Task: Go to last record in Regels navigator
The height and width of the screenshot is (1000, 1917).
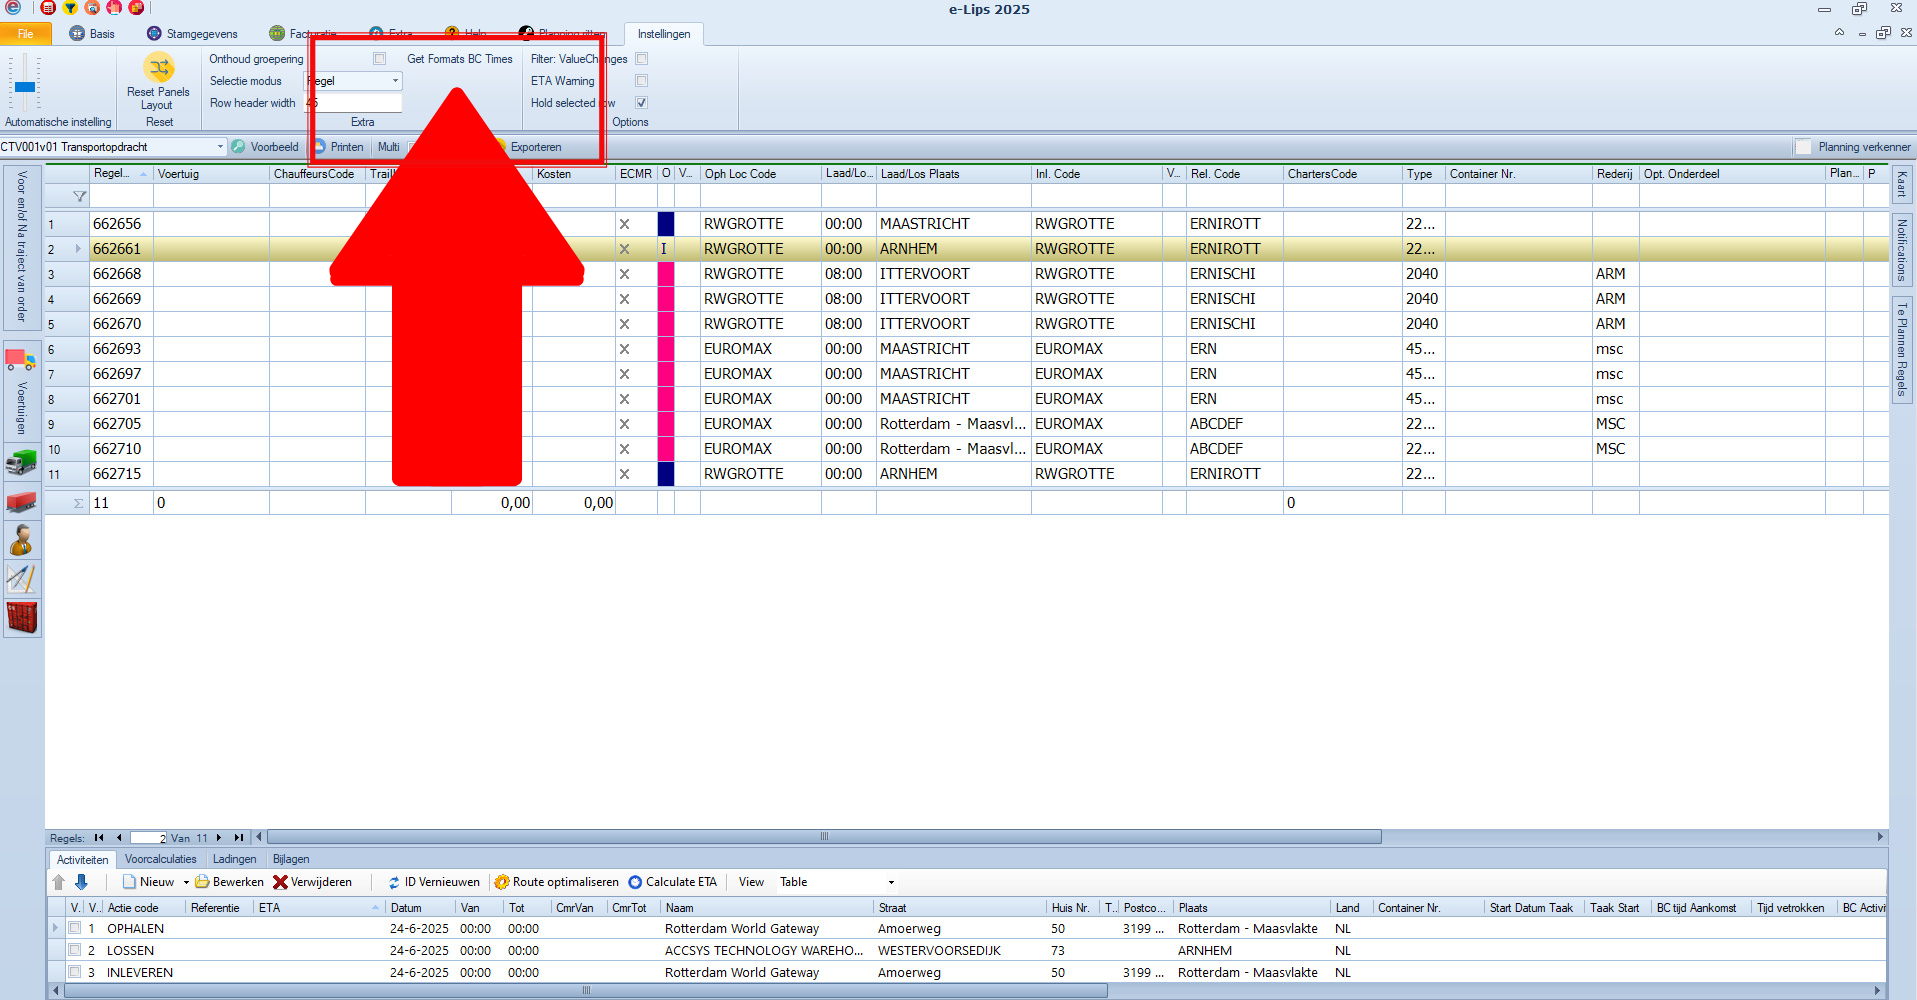Action: click(x=238, y=838)
